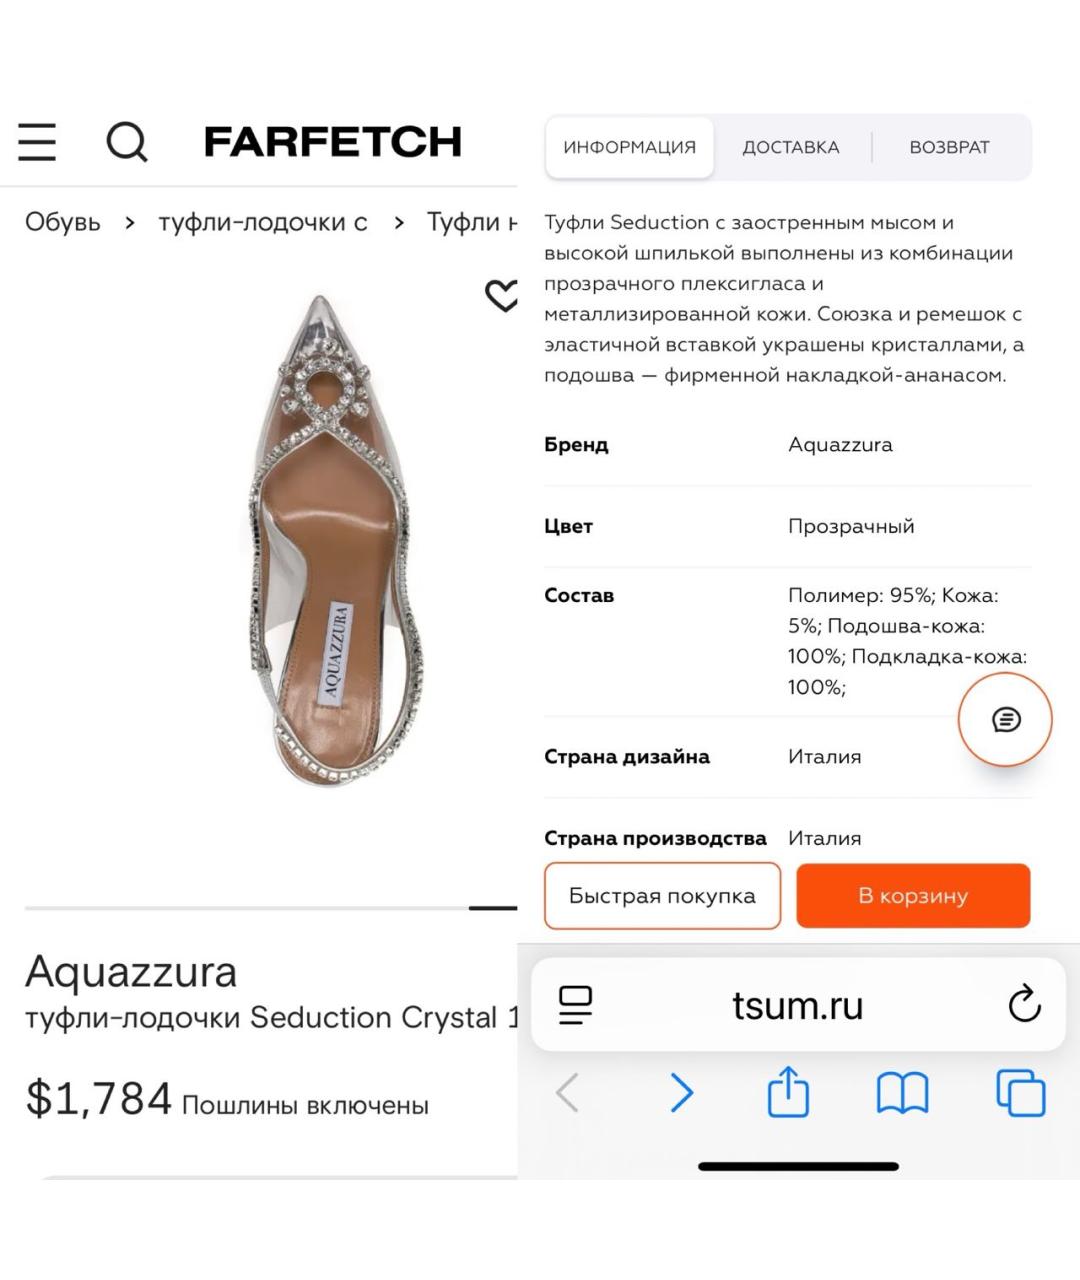Viewport: 1080px width, 1280px height.
Task: Open Safari bookmarks icon
Action: pos(901,1093)
